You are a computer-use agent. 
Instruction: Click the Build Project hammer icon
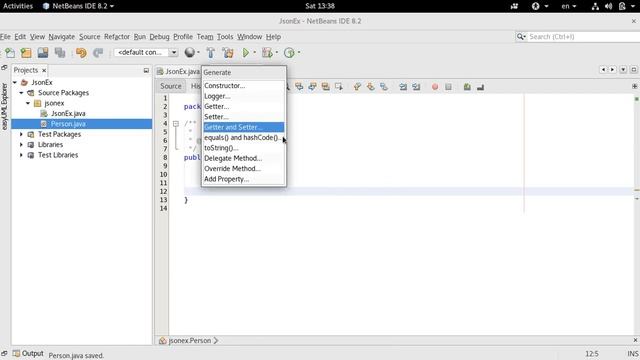click(x=211, y=53)
